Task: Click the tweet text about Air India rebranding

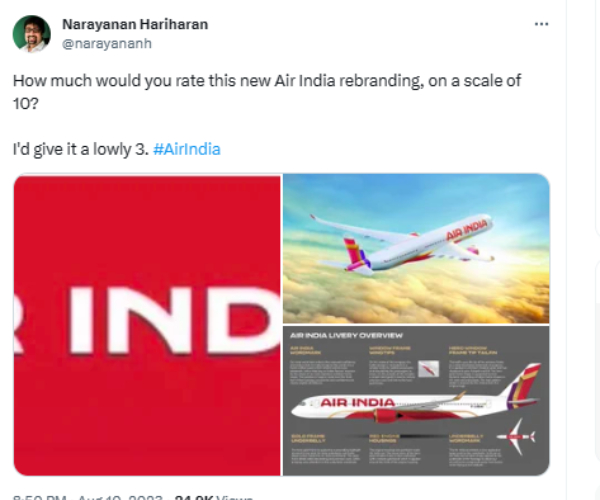Action: tap(267, 92)
